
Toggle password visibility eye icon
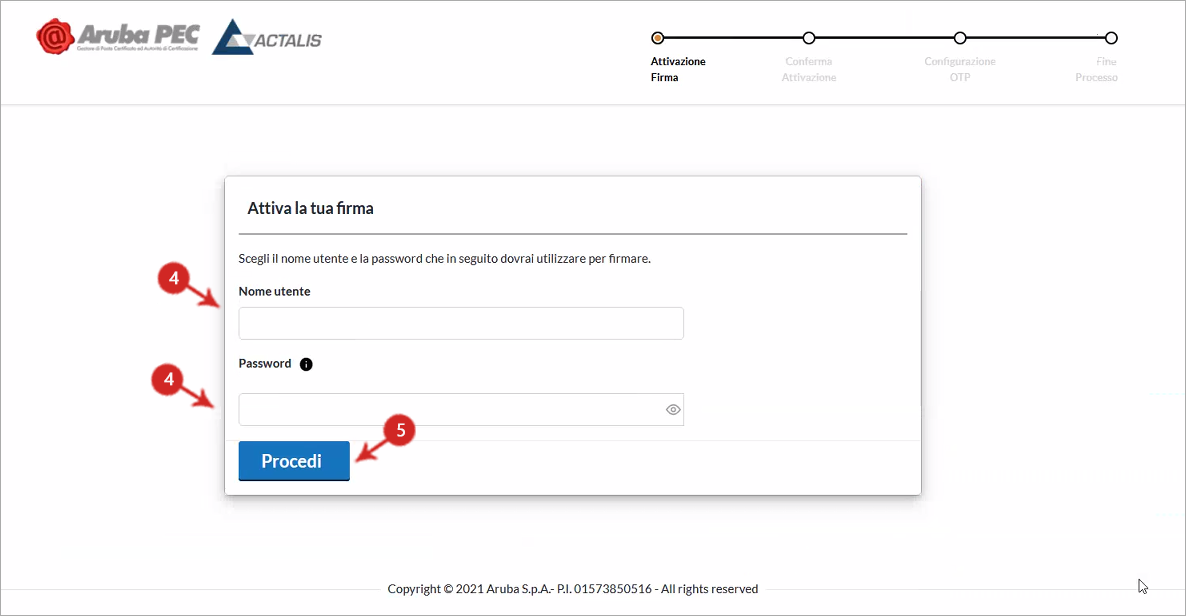673,410
